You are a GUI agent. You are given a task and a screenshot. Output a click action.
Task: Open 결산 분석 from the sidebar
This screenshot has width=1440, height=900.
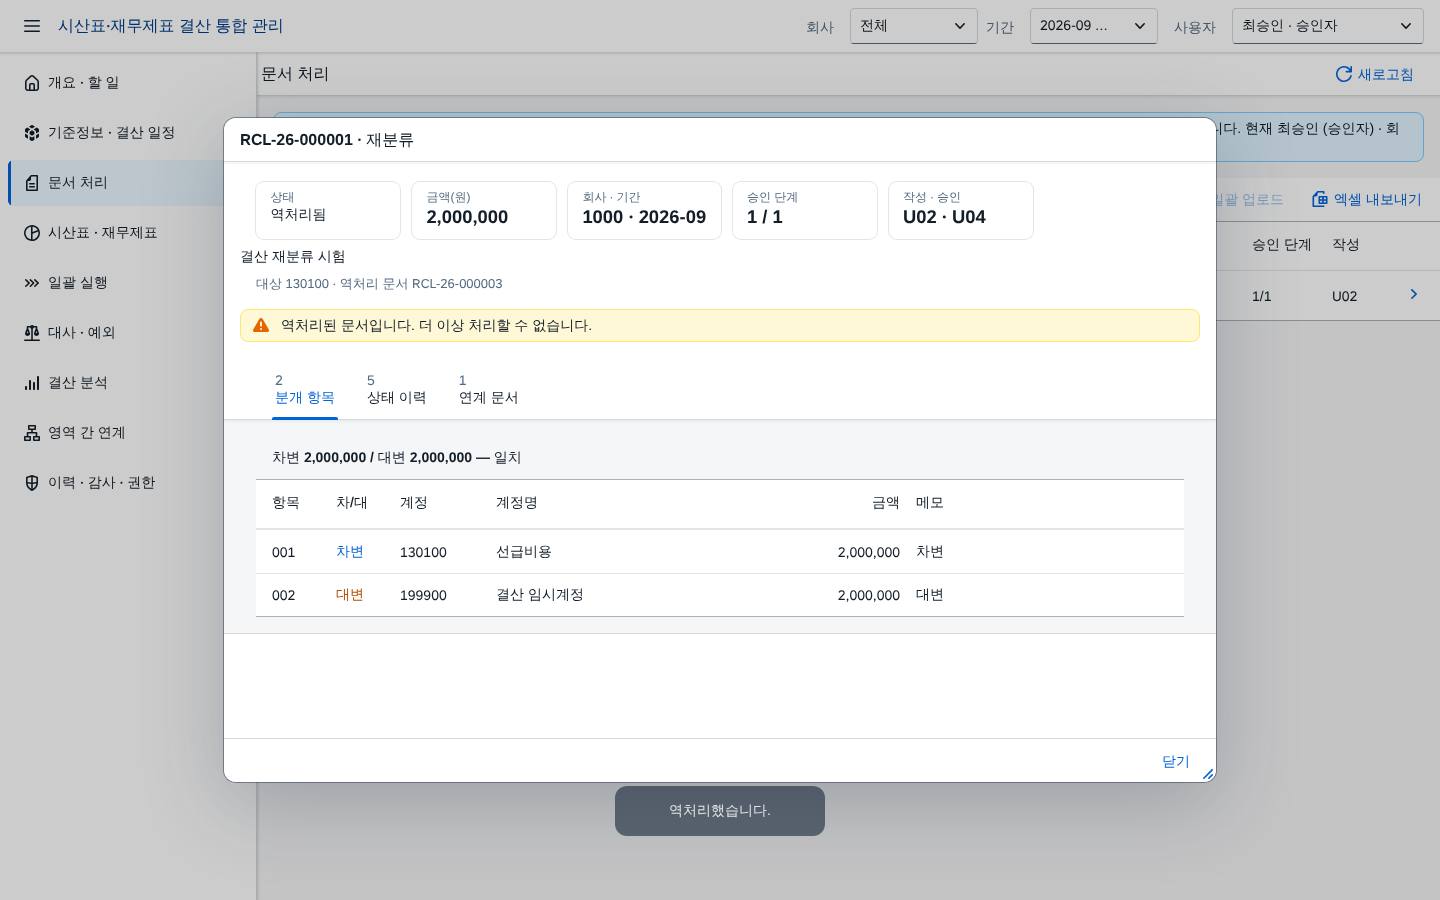132,383
